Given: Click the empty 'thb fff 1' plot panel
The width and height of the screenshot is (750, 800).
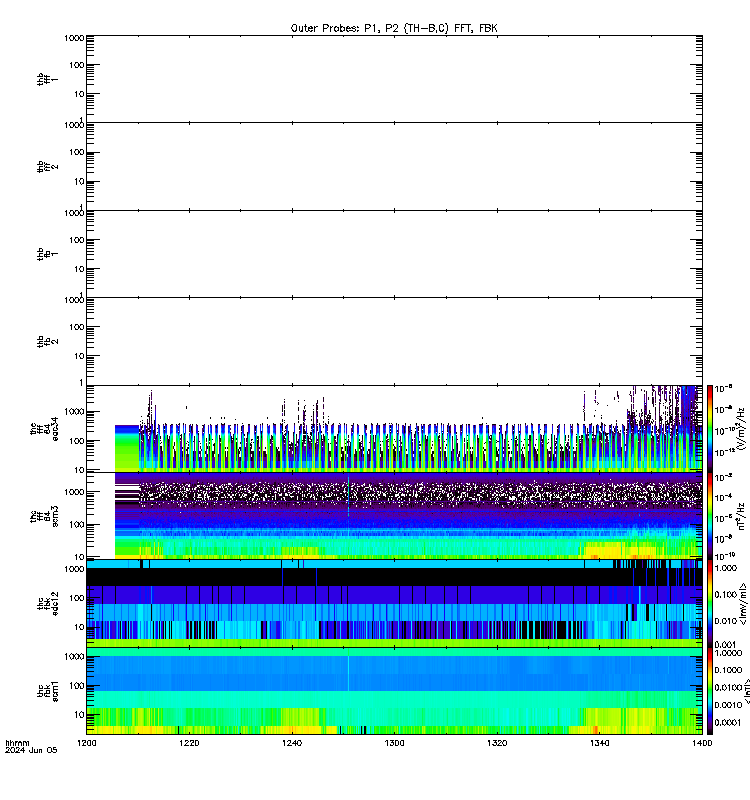Looking at the screenshot, I should pyautogui.click(x=394, y=79).
